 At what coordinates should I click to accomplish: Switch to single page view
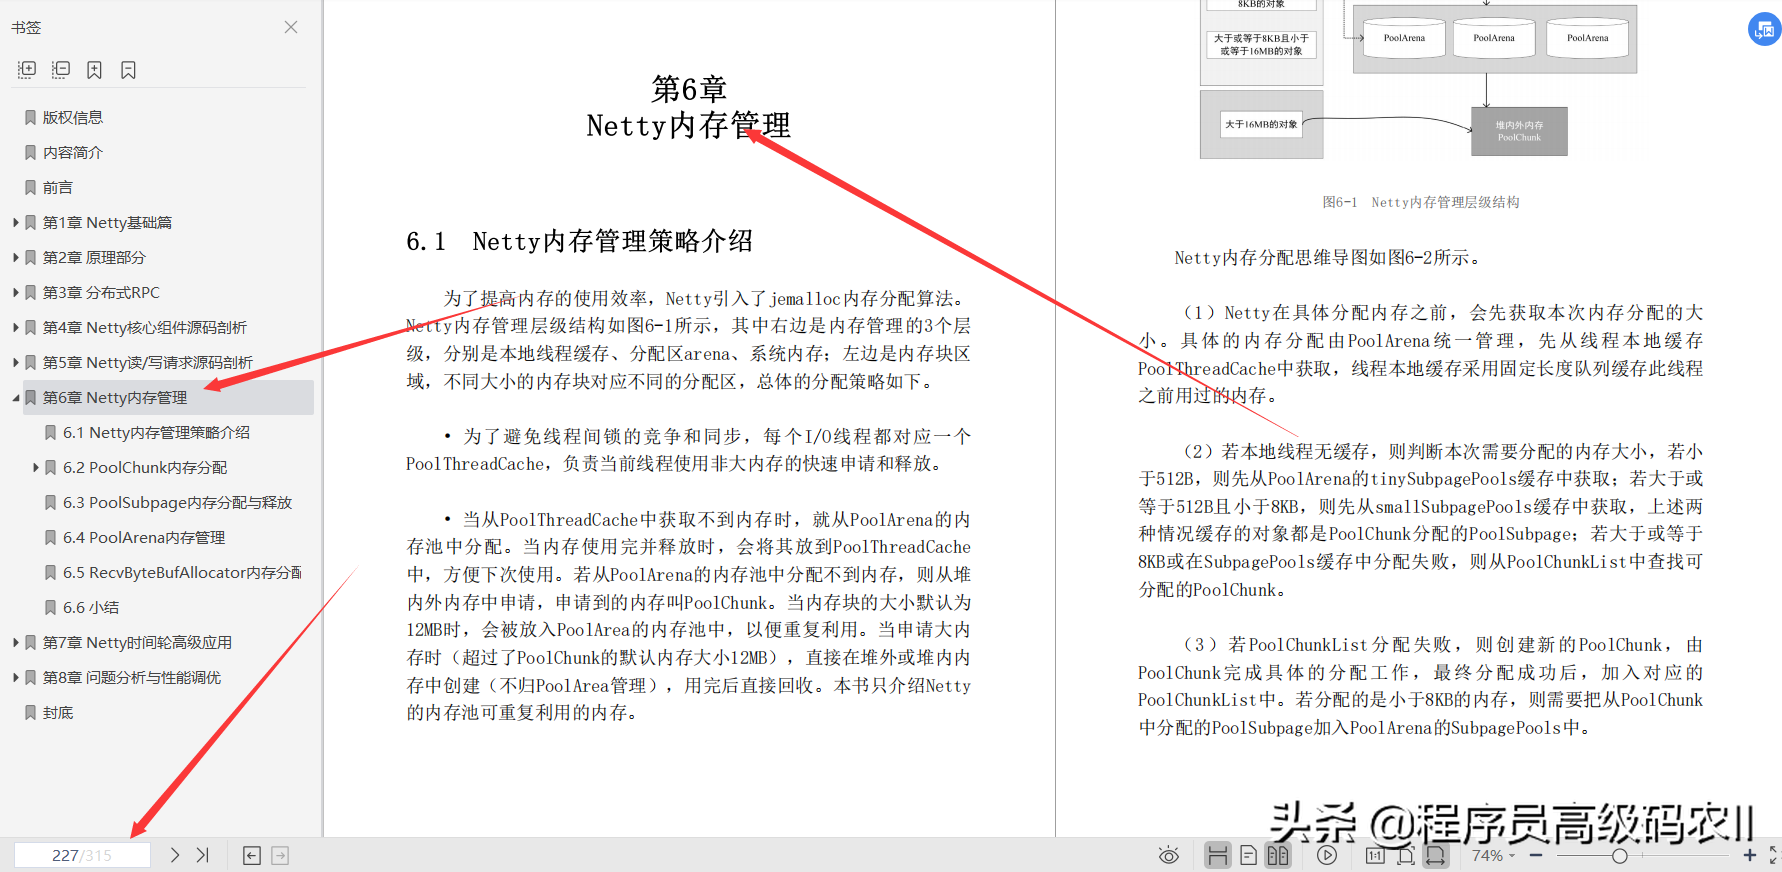pos(1248,855)
